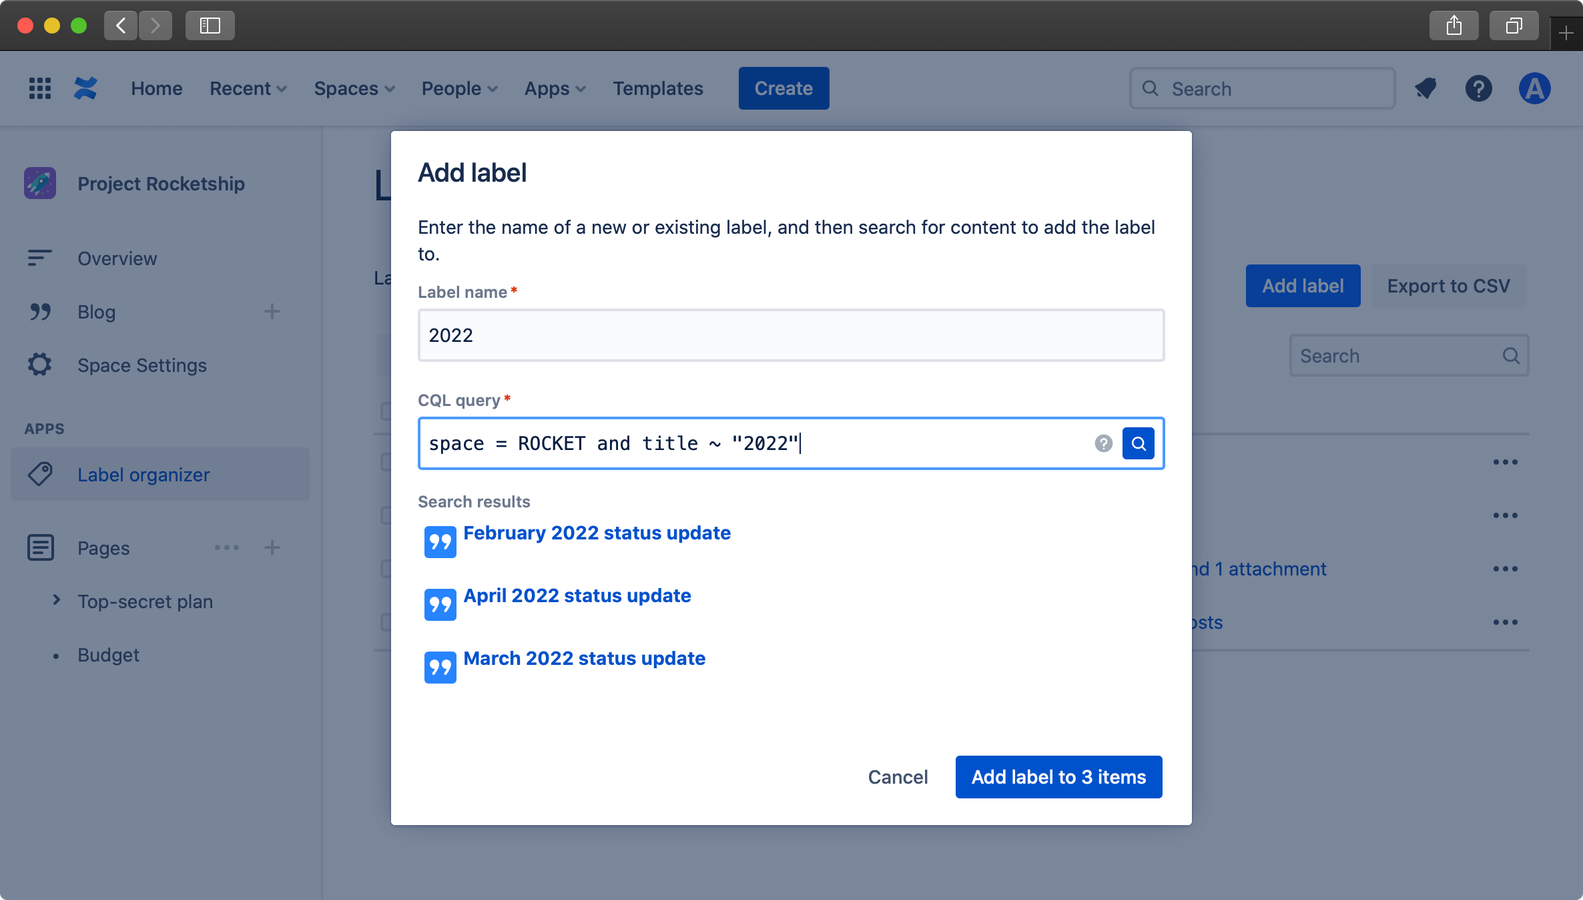Click the Confluence logo icon
Screen dimensions: 1583x900
pos(86,88)
